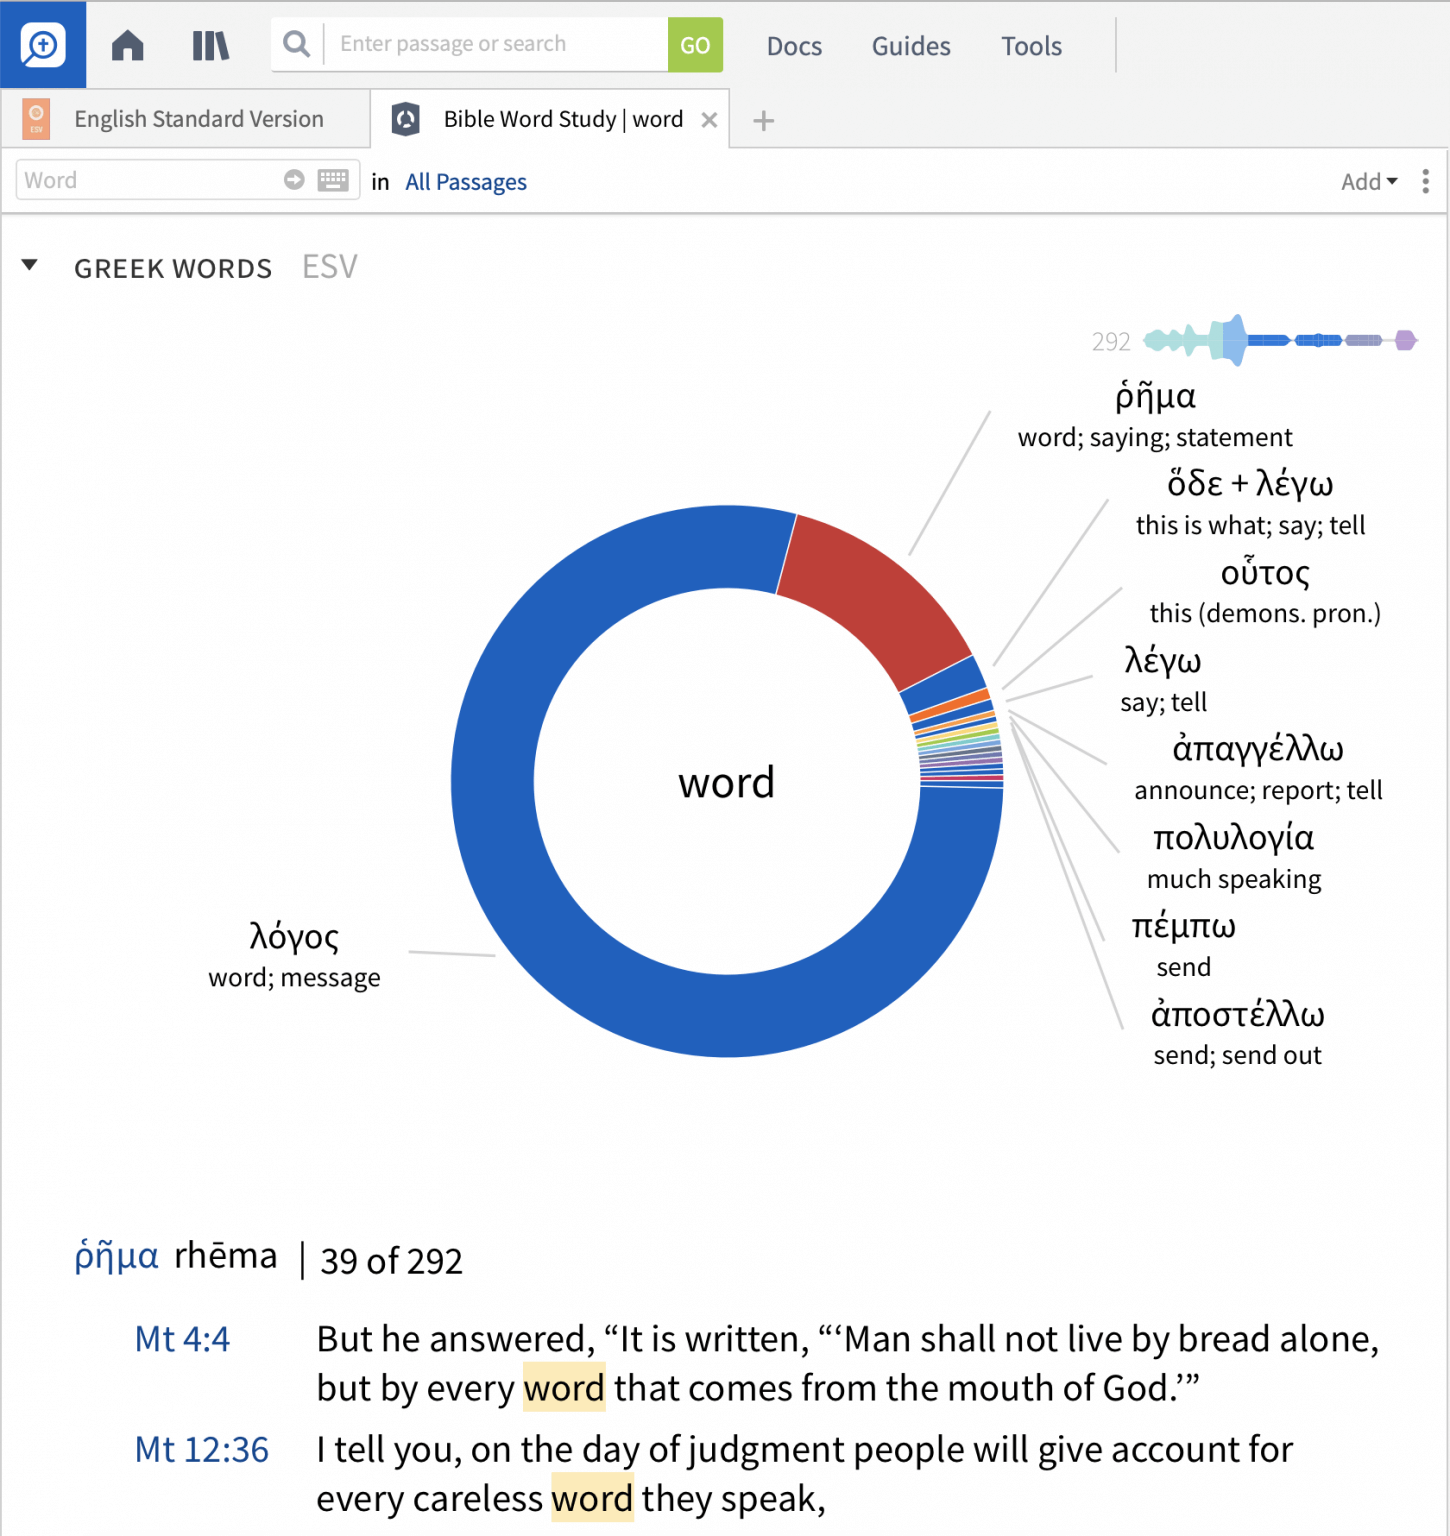The width and height of the screenshot is (1450, 1536).
Task: Open the Guides menu
Action: pos(910,46)
